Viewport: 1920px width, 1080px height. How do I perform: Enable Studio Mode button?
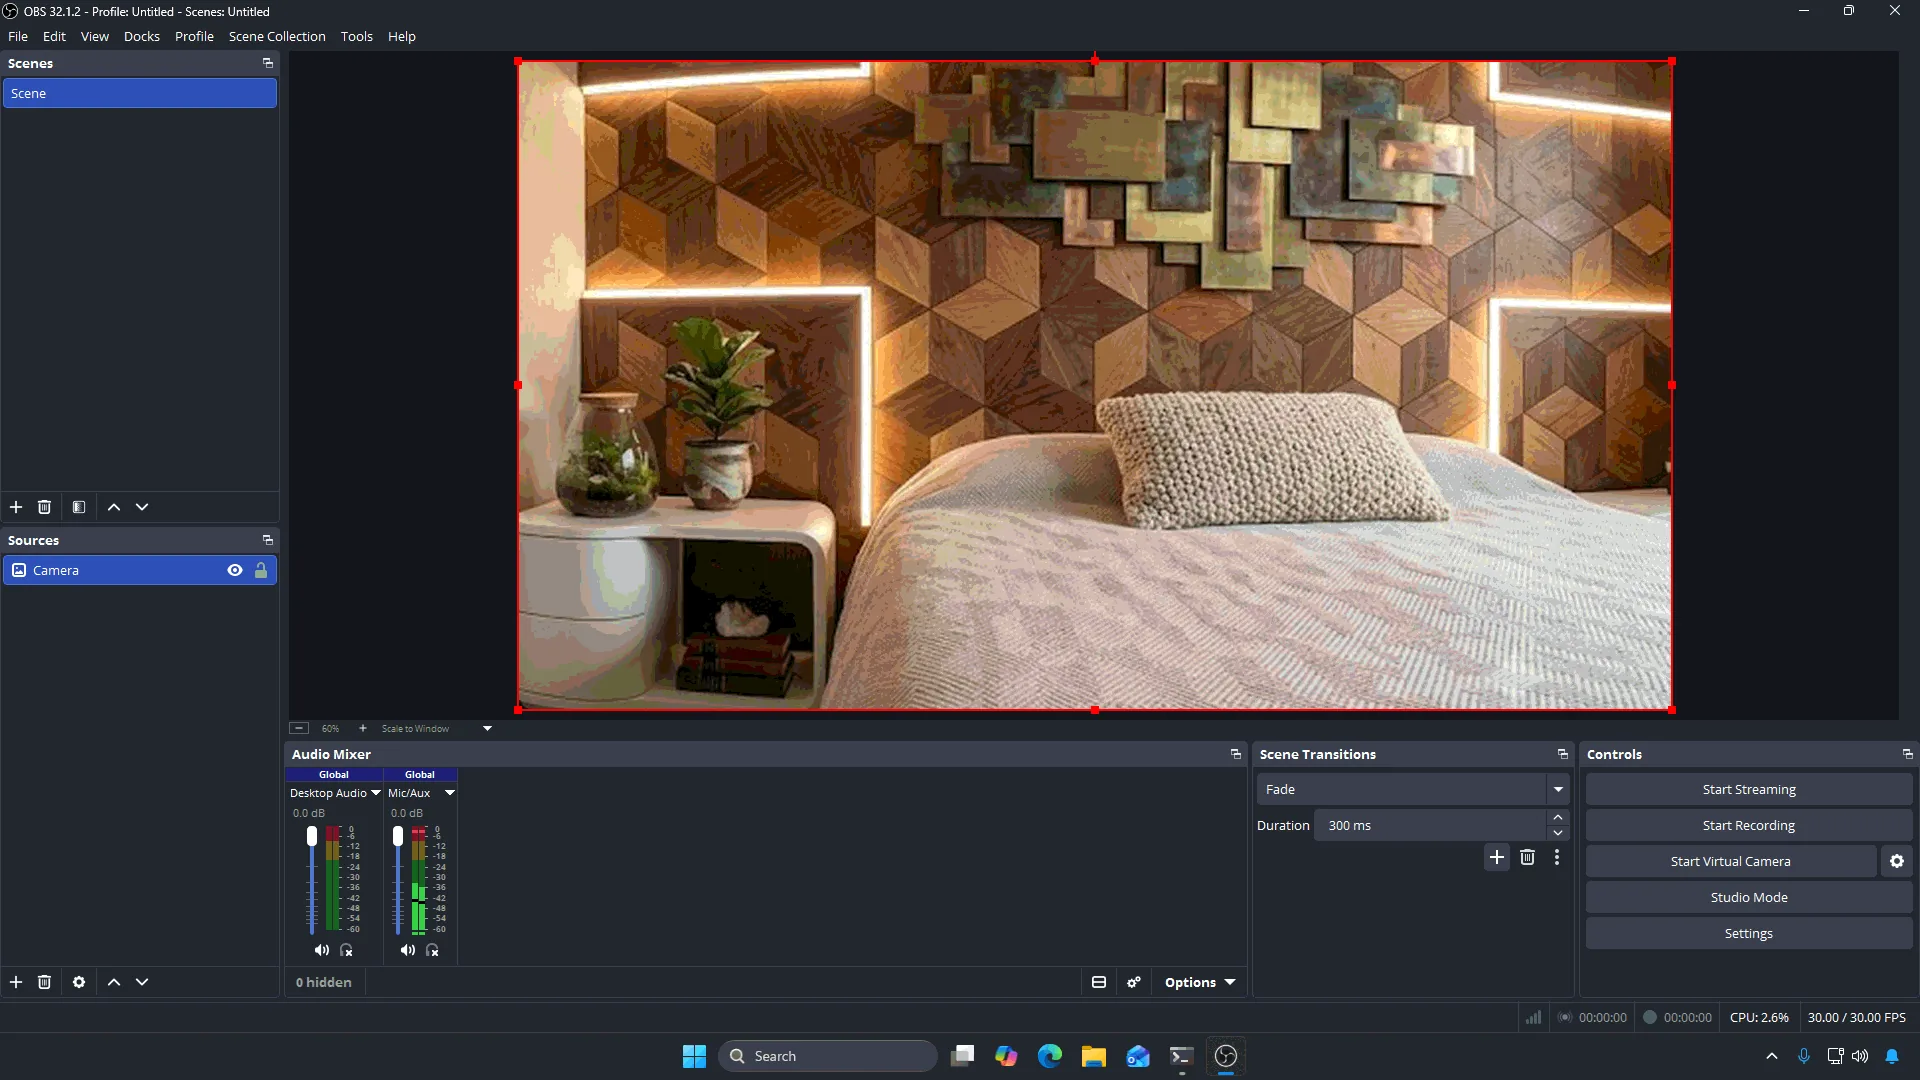1749,897
